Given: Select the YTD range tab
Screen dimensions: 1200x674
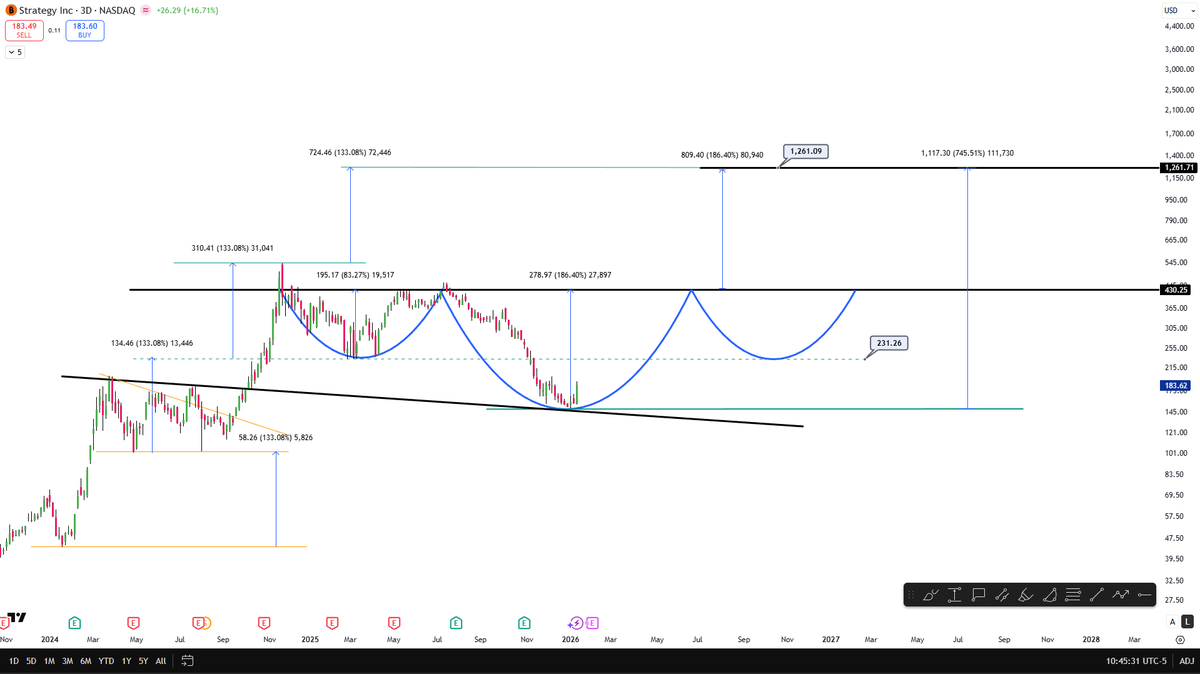Looking at the screenshot, I should tap(106, 661).
